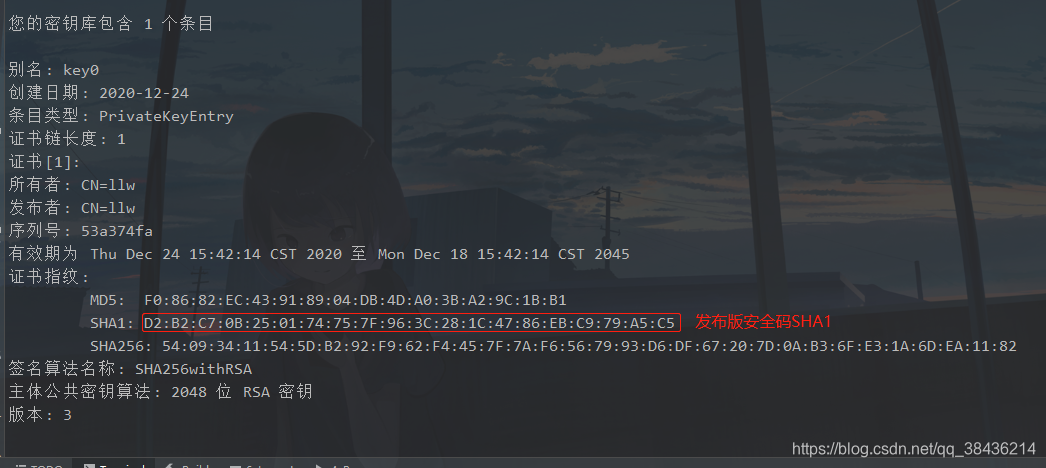The image size is (1046, 468).
Task: Click the Terminal tab icon
Action: (x=89, y=466)
